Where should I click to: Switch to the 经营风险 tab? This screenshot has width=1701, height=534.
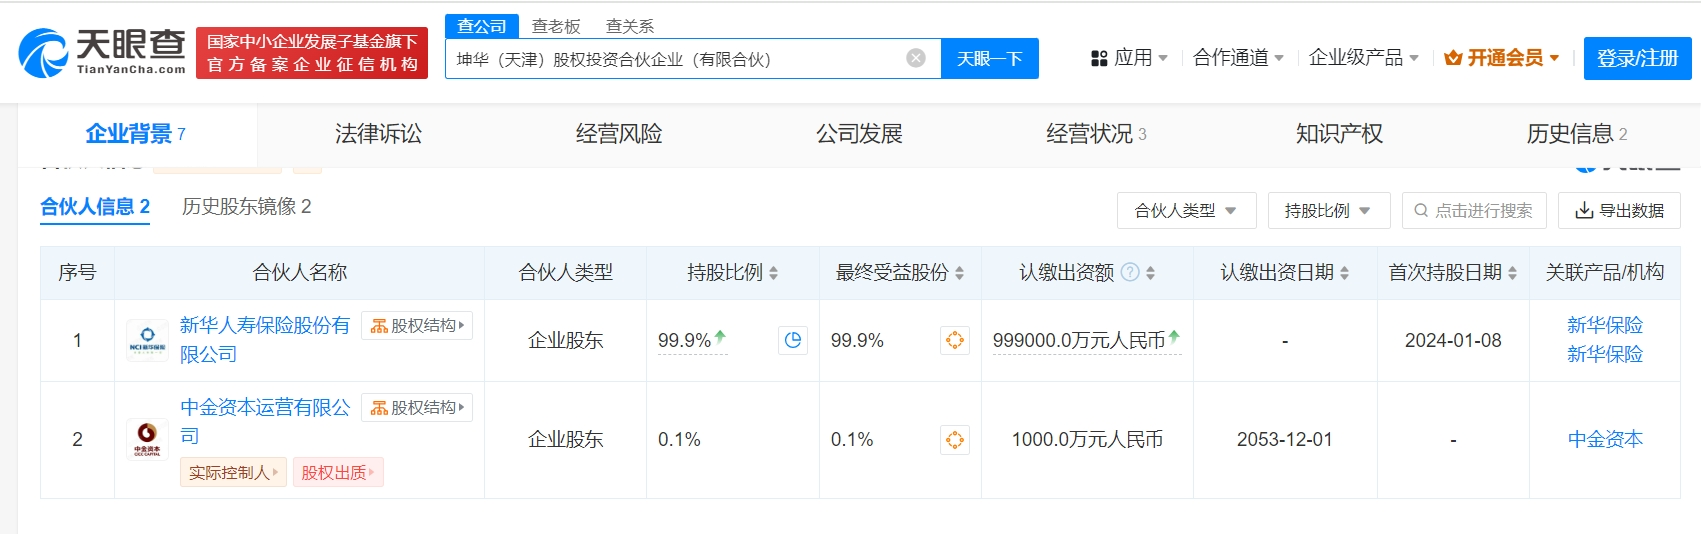(619, 134)
